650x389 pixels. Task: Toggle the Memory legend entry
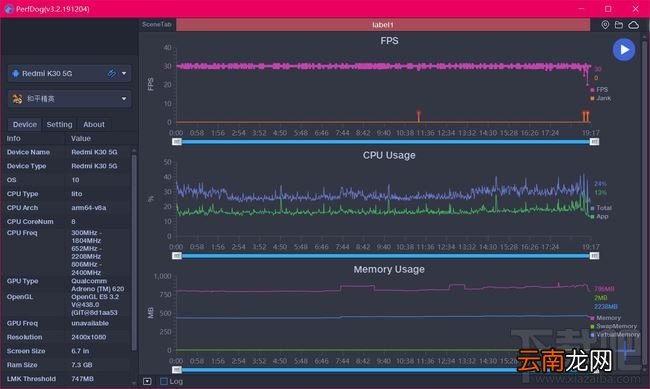pyautogui.click(x=606, y=318)
